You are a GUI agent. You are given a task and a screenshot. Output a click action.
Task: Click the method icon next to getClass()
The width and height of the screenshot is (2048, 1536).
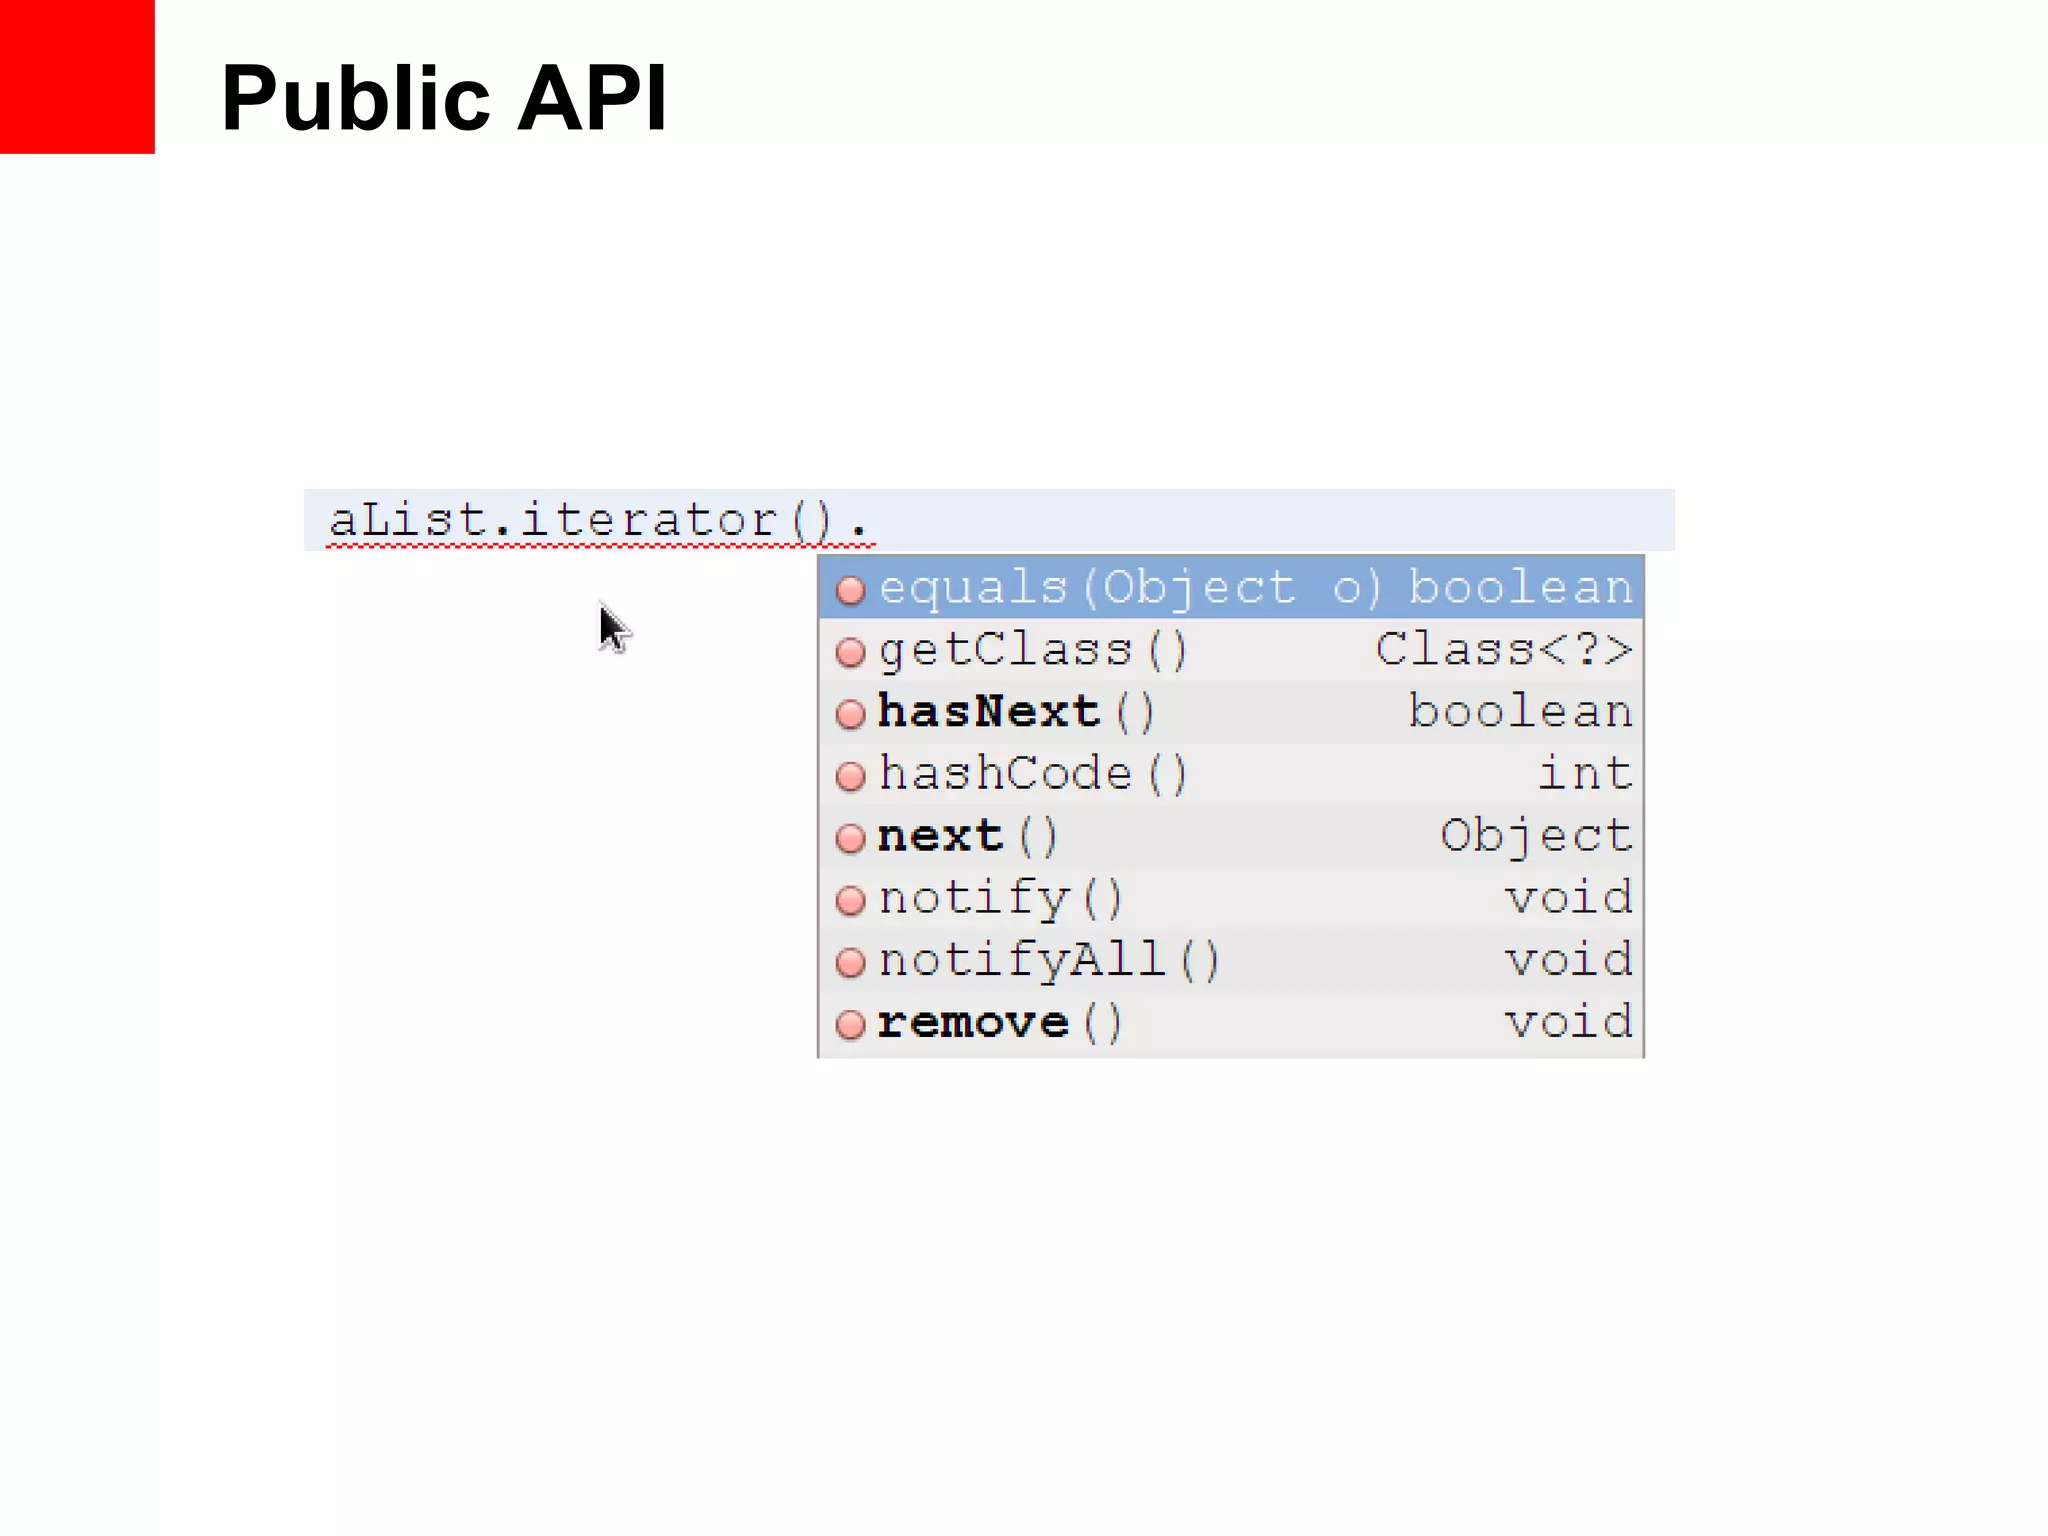[850, 652]
